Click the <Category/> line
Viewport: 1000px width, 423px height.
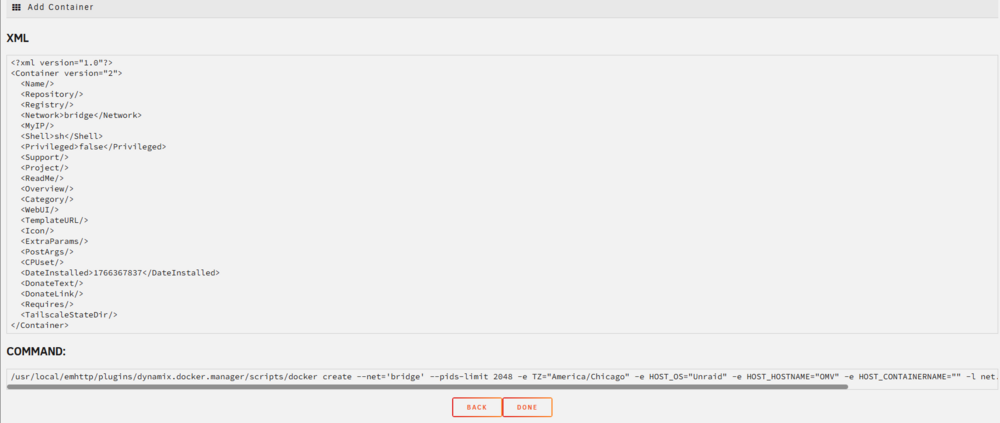(x=47, y=199)
